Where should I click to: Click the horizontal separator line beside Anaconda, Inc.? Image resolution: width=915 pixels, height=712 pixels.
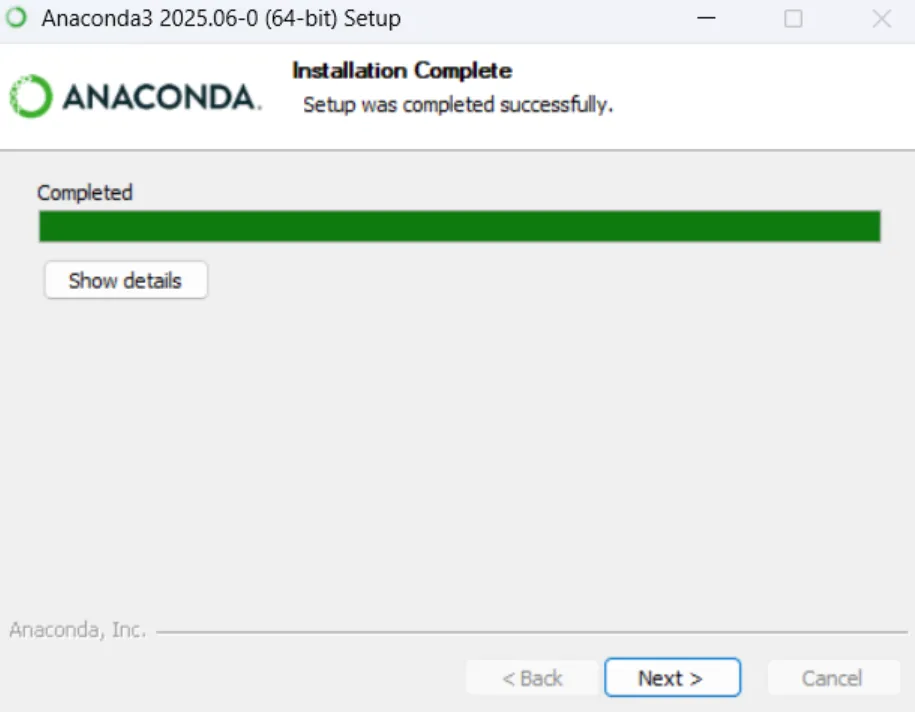point(532,631)
